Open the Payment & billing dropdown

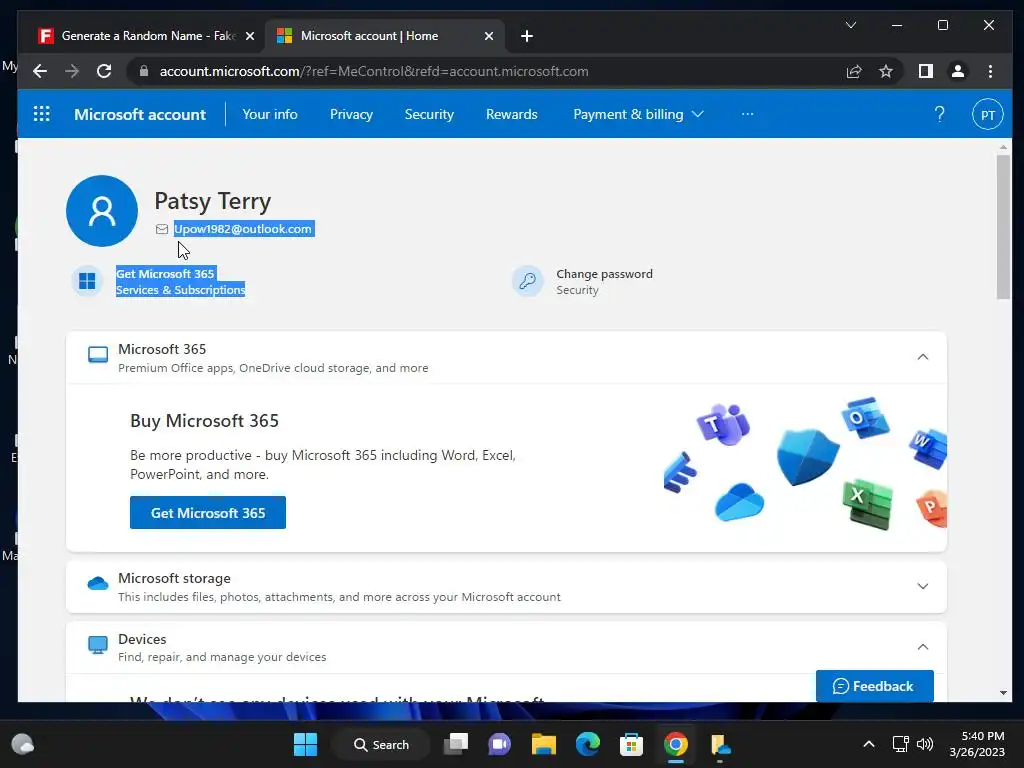pos(638,114)
